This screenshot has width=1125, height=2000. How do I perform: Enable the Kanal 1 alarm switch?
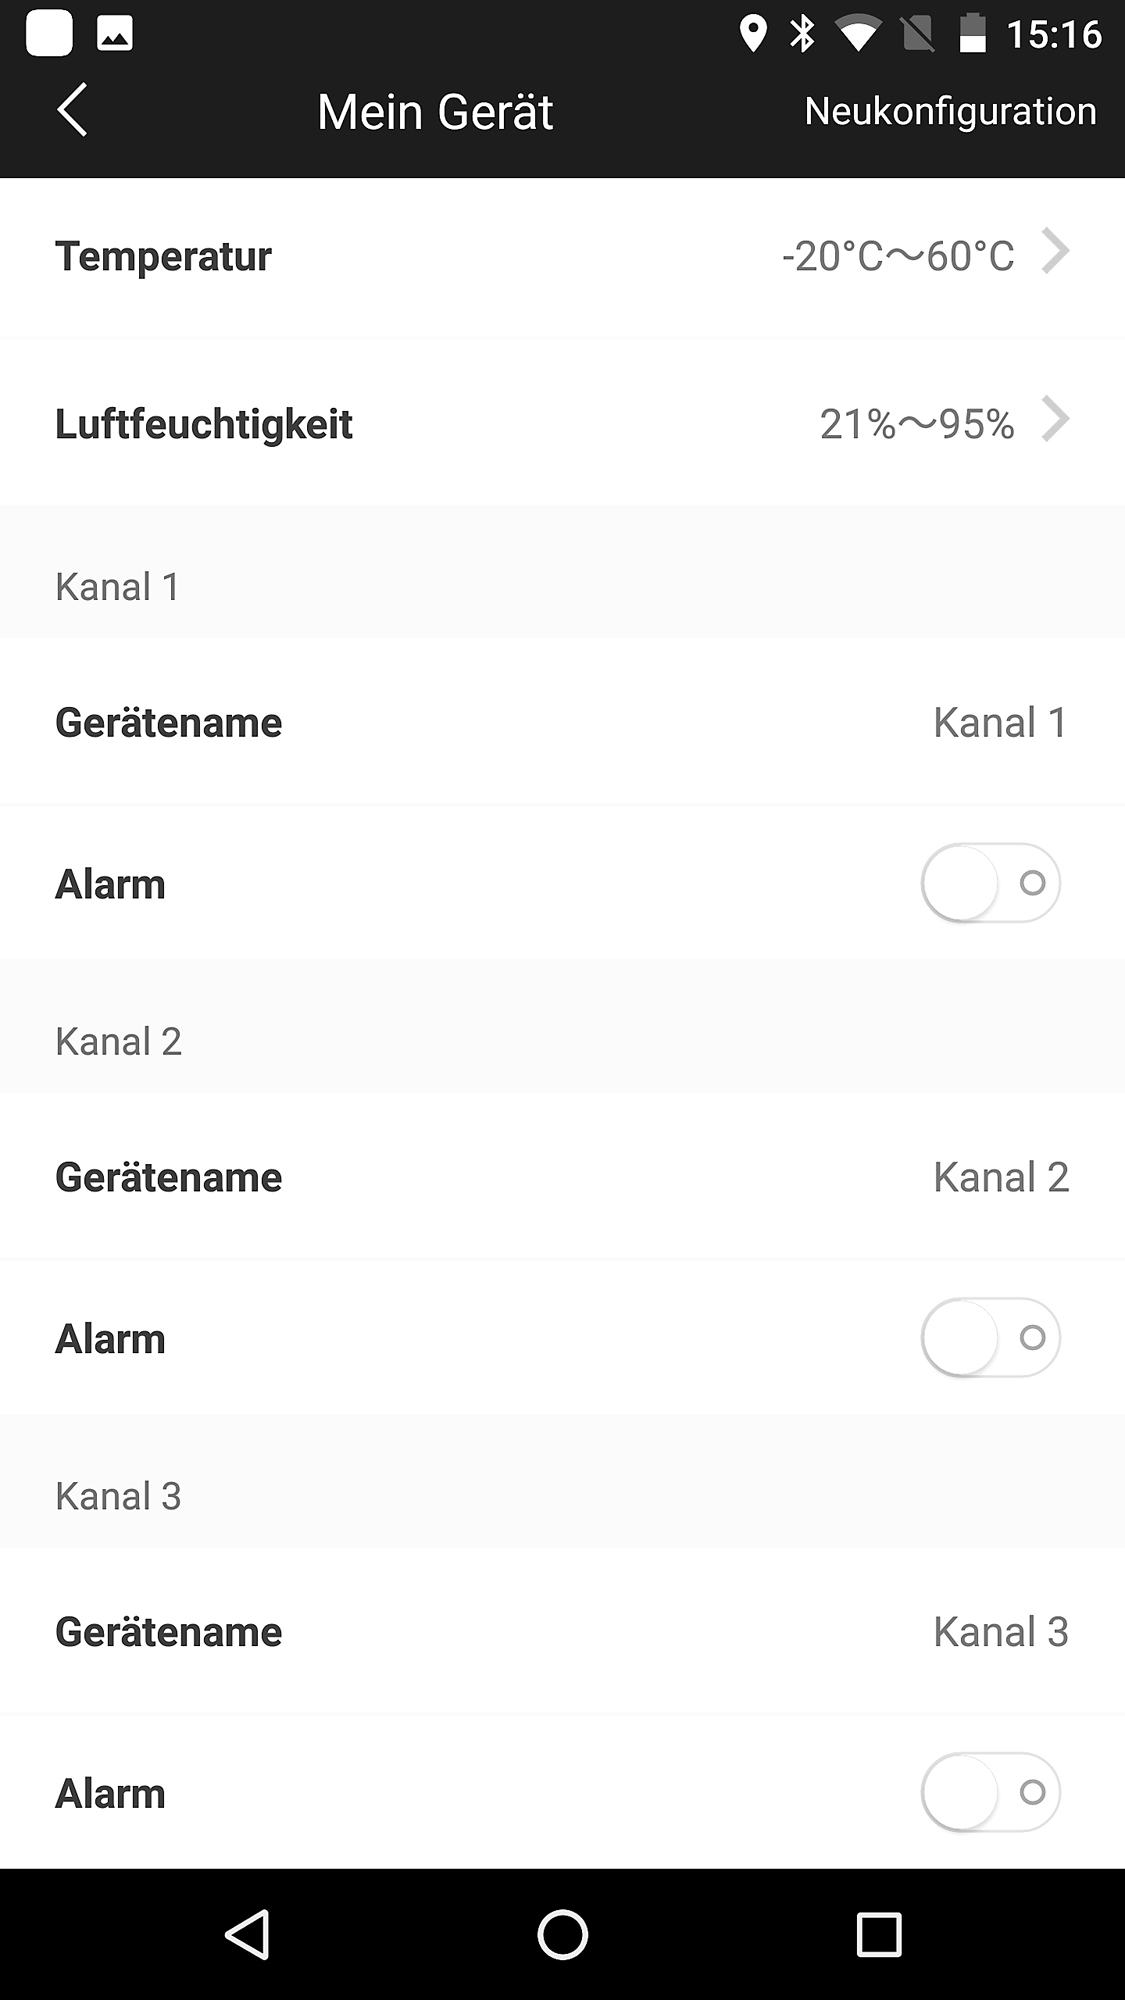(990, 883)
